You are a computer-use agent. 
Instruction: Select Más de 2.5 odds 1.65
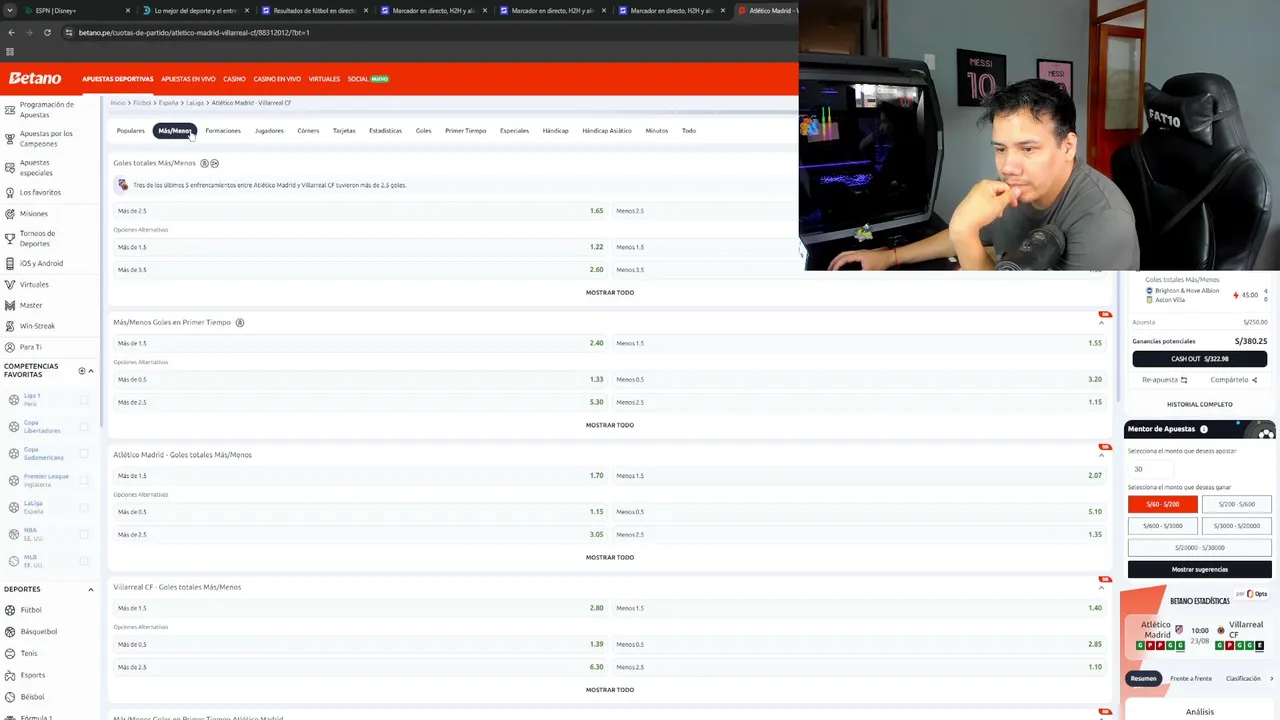pyautogui.click(x=360, y=211)
